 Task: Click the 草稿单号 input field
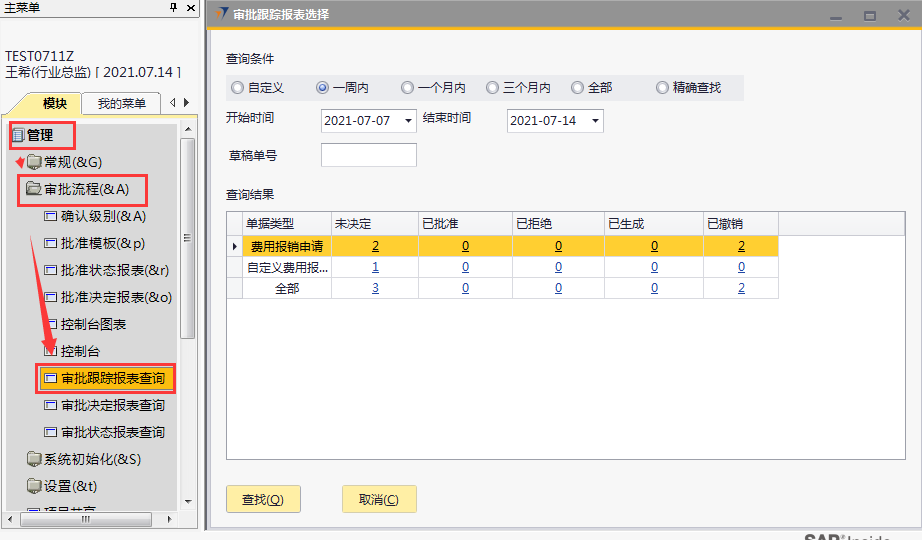(368, 156)
